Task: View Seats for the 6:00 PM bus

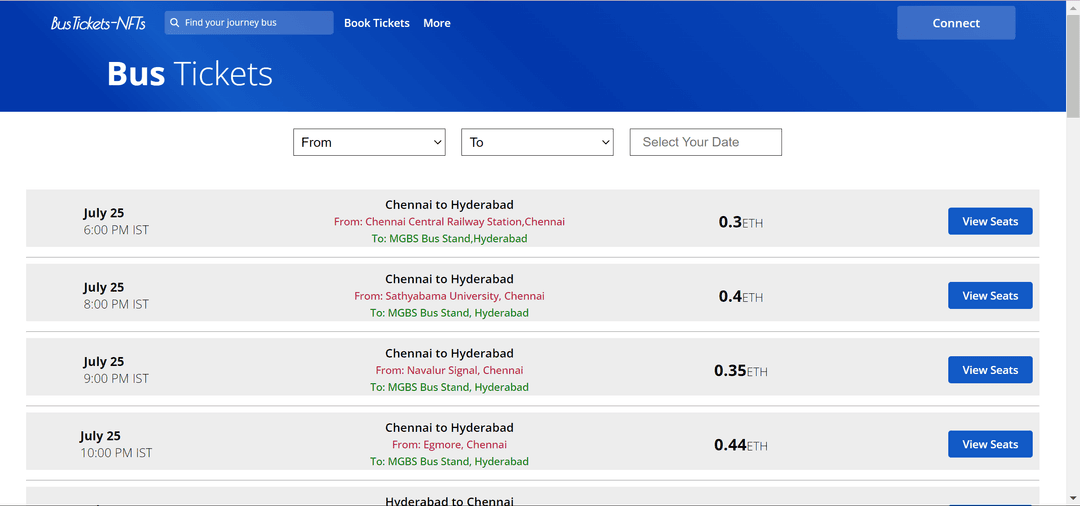Action: pyautogui.click(x=990, y=221)
